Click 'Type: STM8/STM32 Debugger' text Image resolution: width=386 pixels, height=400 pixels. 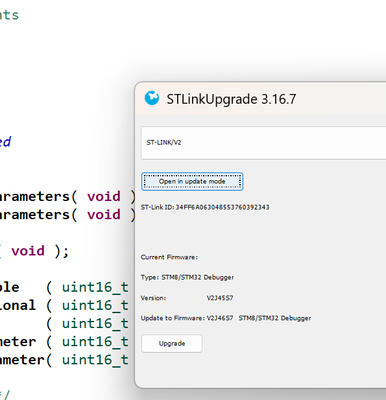coord(187,277)
